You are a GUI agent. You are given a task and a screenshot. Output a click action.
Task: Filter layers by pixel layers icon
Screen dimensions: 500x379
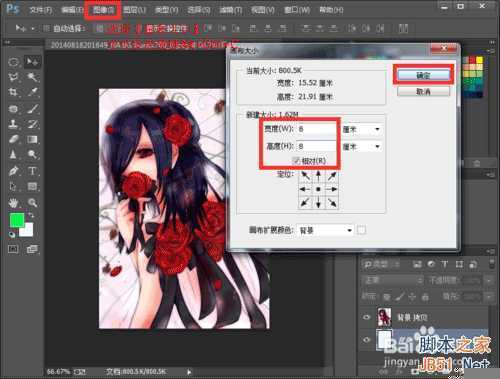pyautogui.click(x=417, y=264)
